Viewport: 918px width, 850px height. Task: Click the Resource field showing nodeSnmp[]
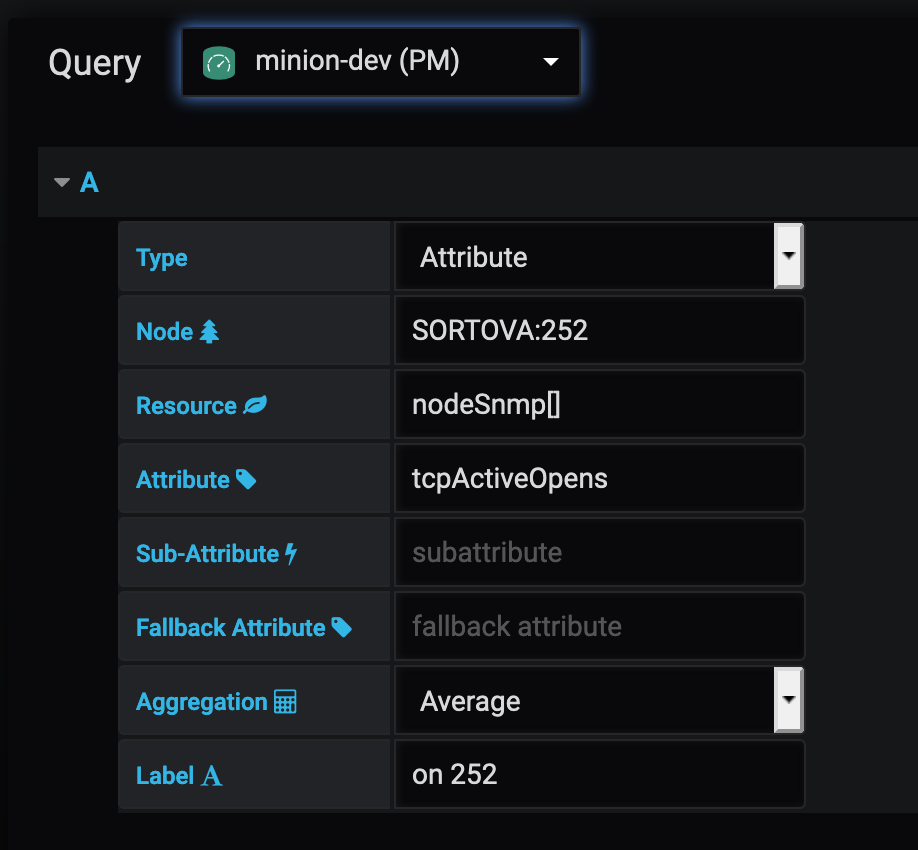[x=600, y=404]
